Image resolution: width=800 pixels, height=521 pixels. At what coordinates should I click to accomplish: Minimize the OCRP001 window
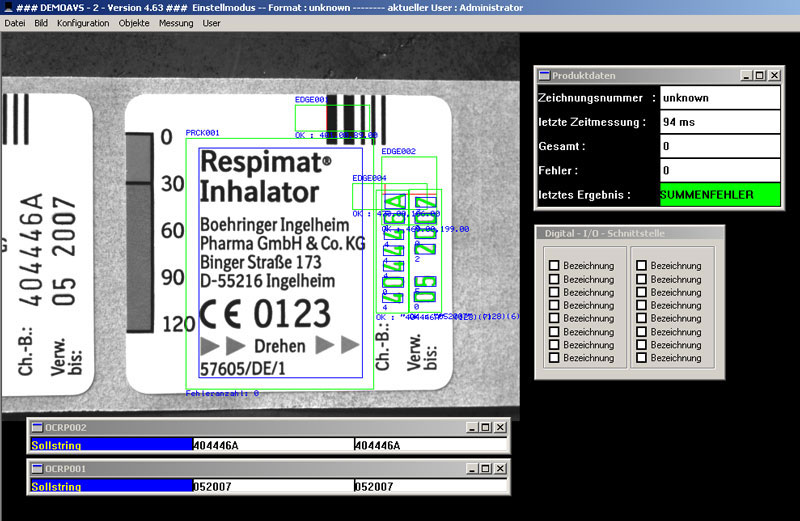(x=473, y=468)
